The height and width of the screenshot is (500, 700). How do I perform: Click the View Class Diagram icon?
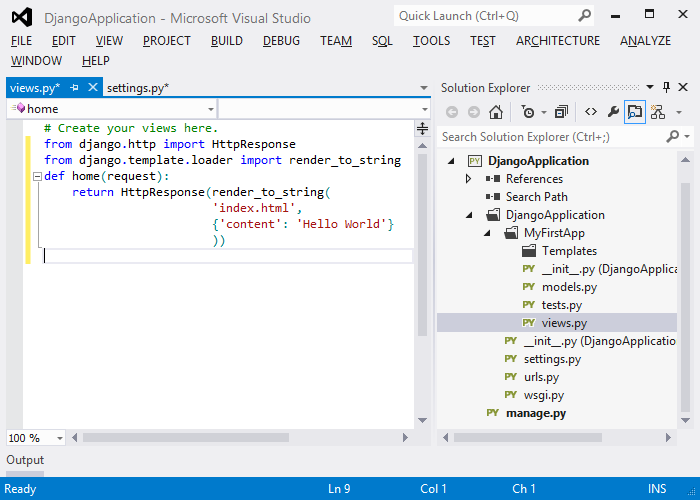click(x=657, y=112)
